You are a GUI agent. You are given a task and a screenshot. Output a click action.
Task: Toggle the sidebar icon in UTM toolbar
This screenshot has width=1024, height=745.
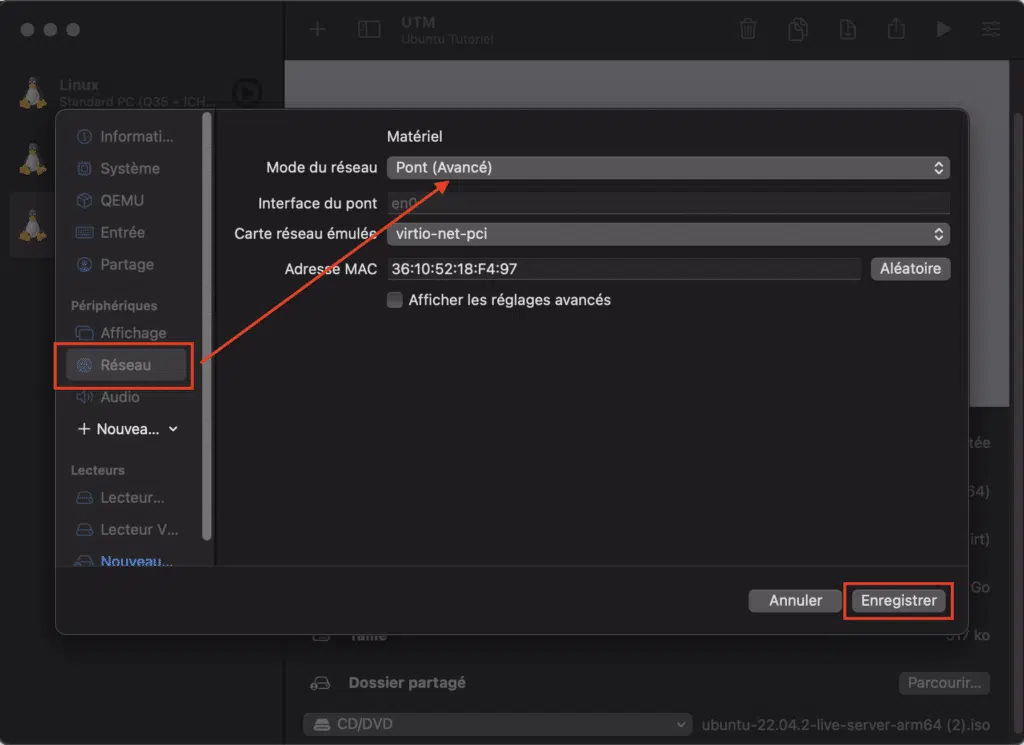point(369,29)
